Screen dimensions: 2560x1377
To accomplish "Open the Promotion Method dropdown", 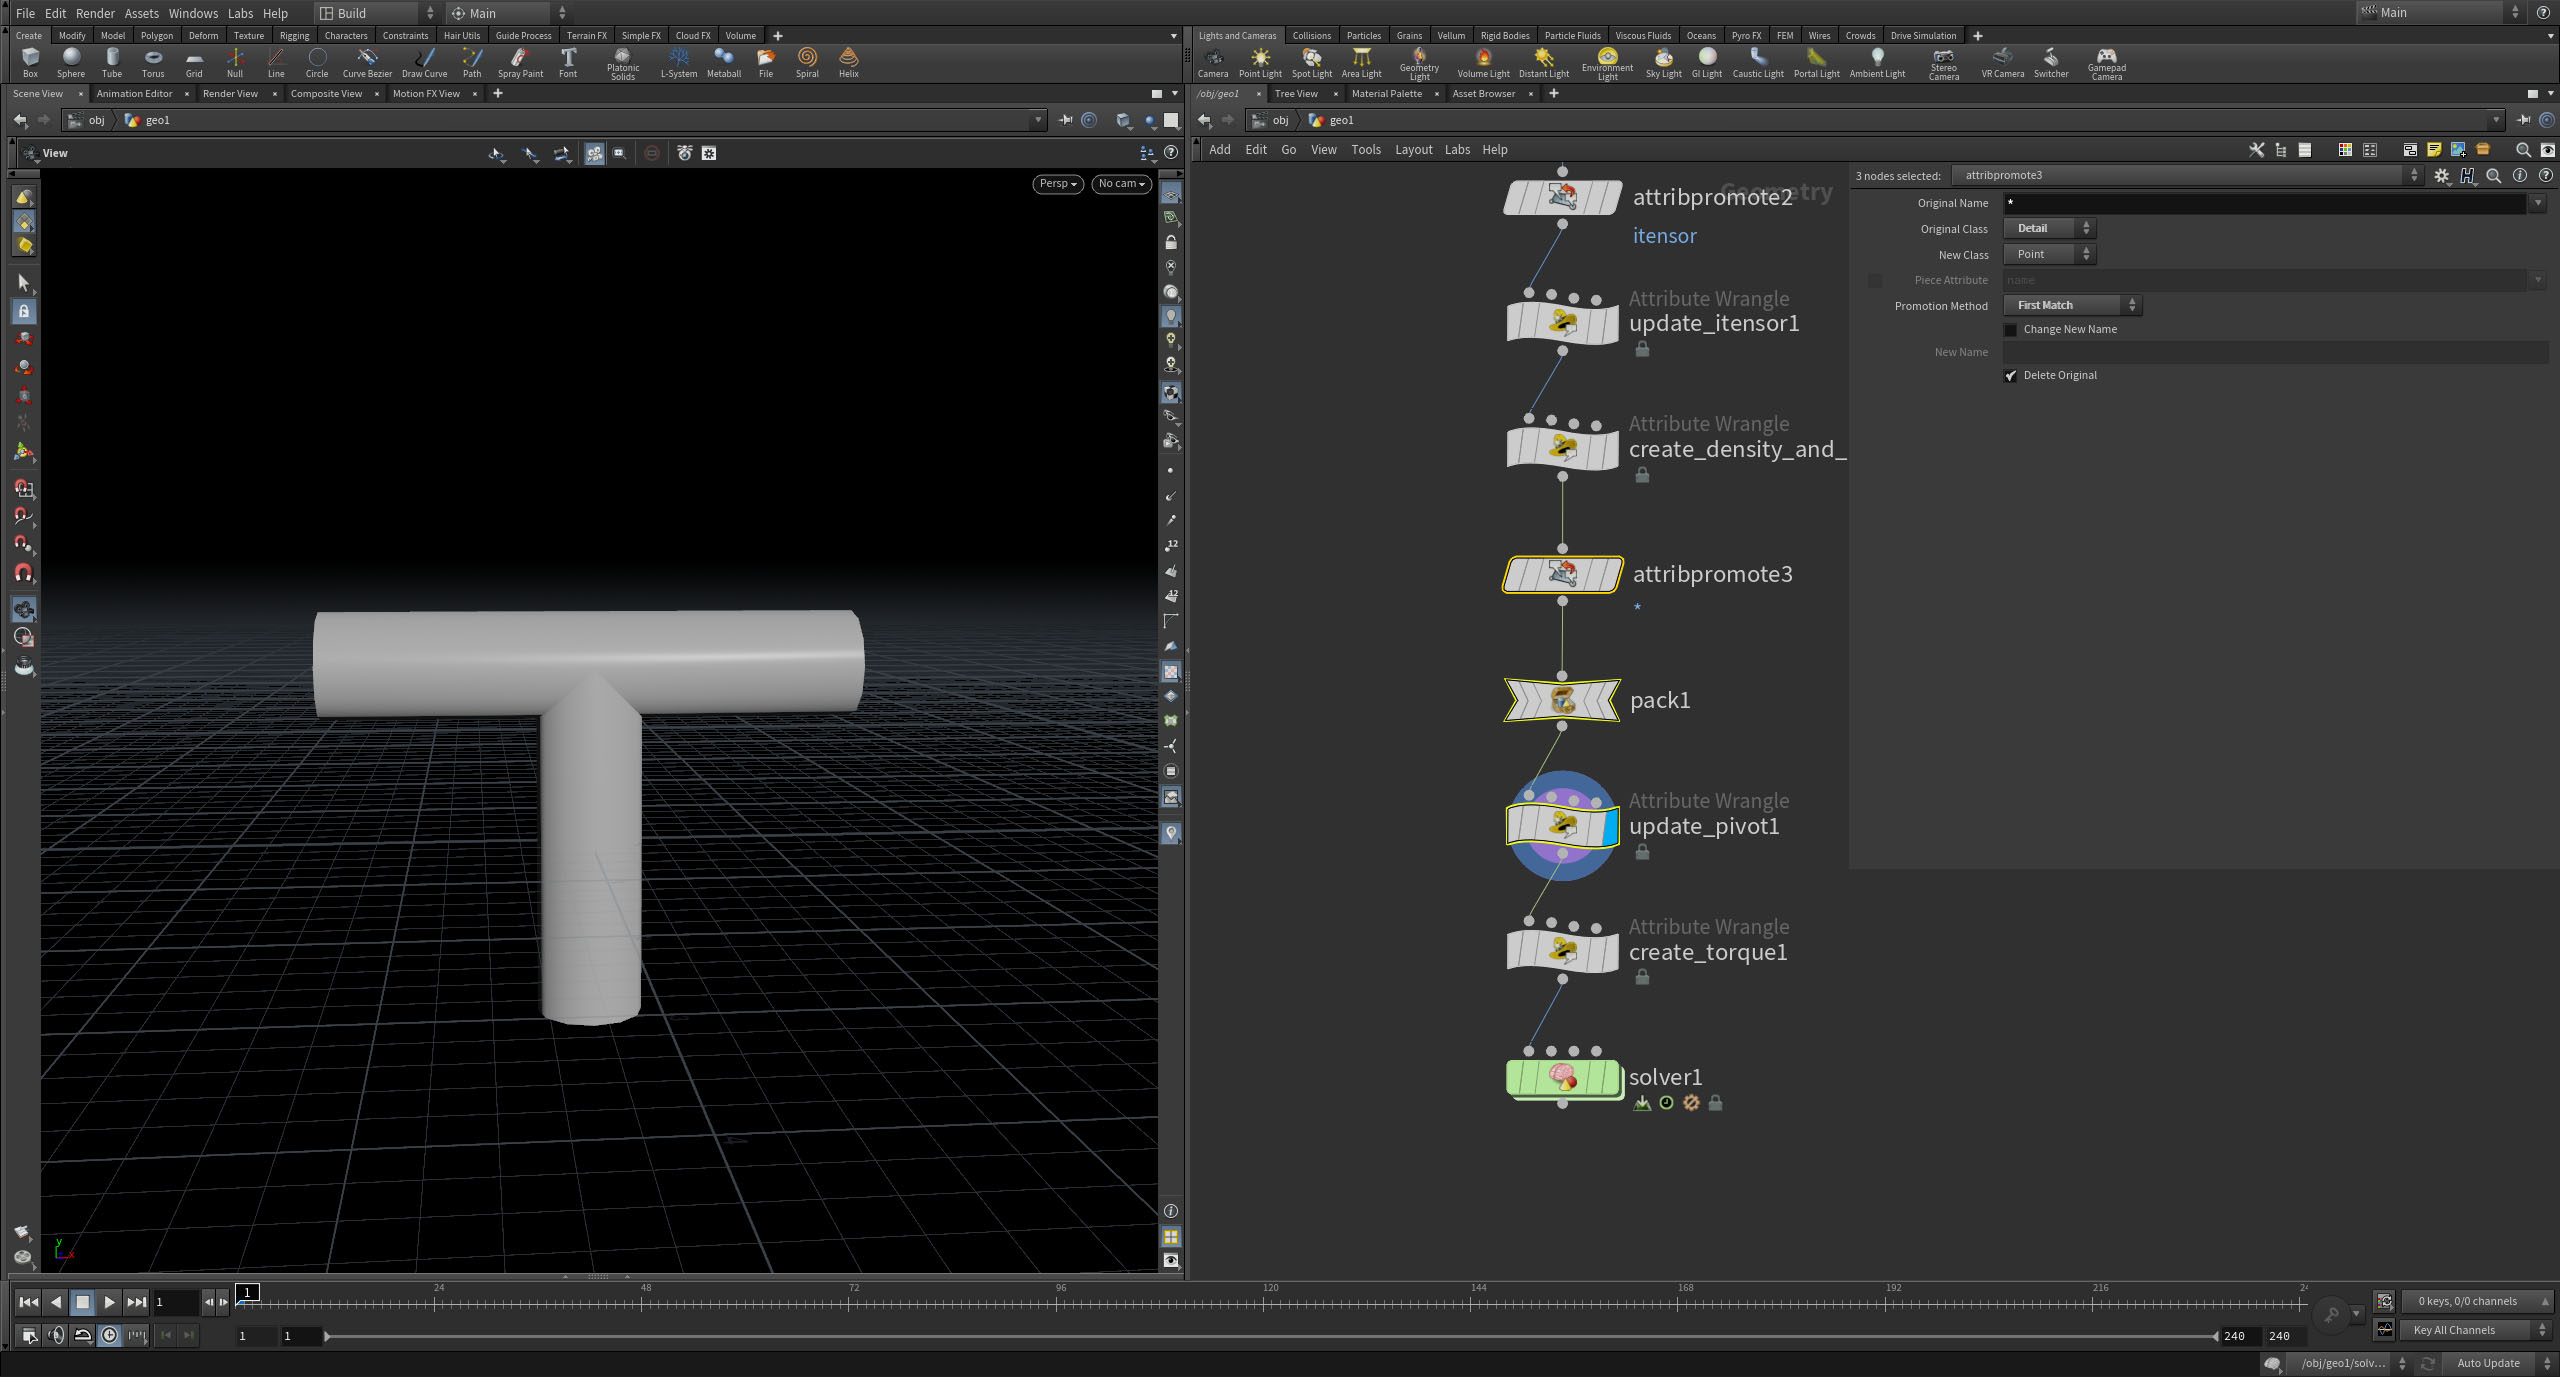I will pos(2071,305).
